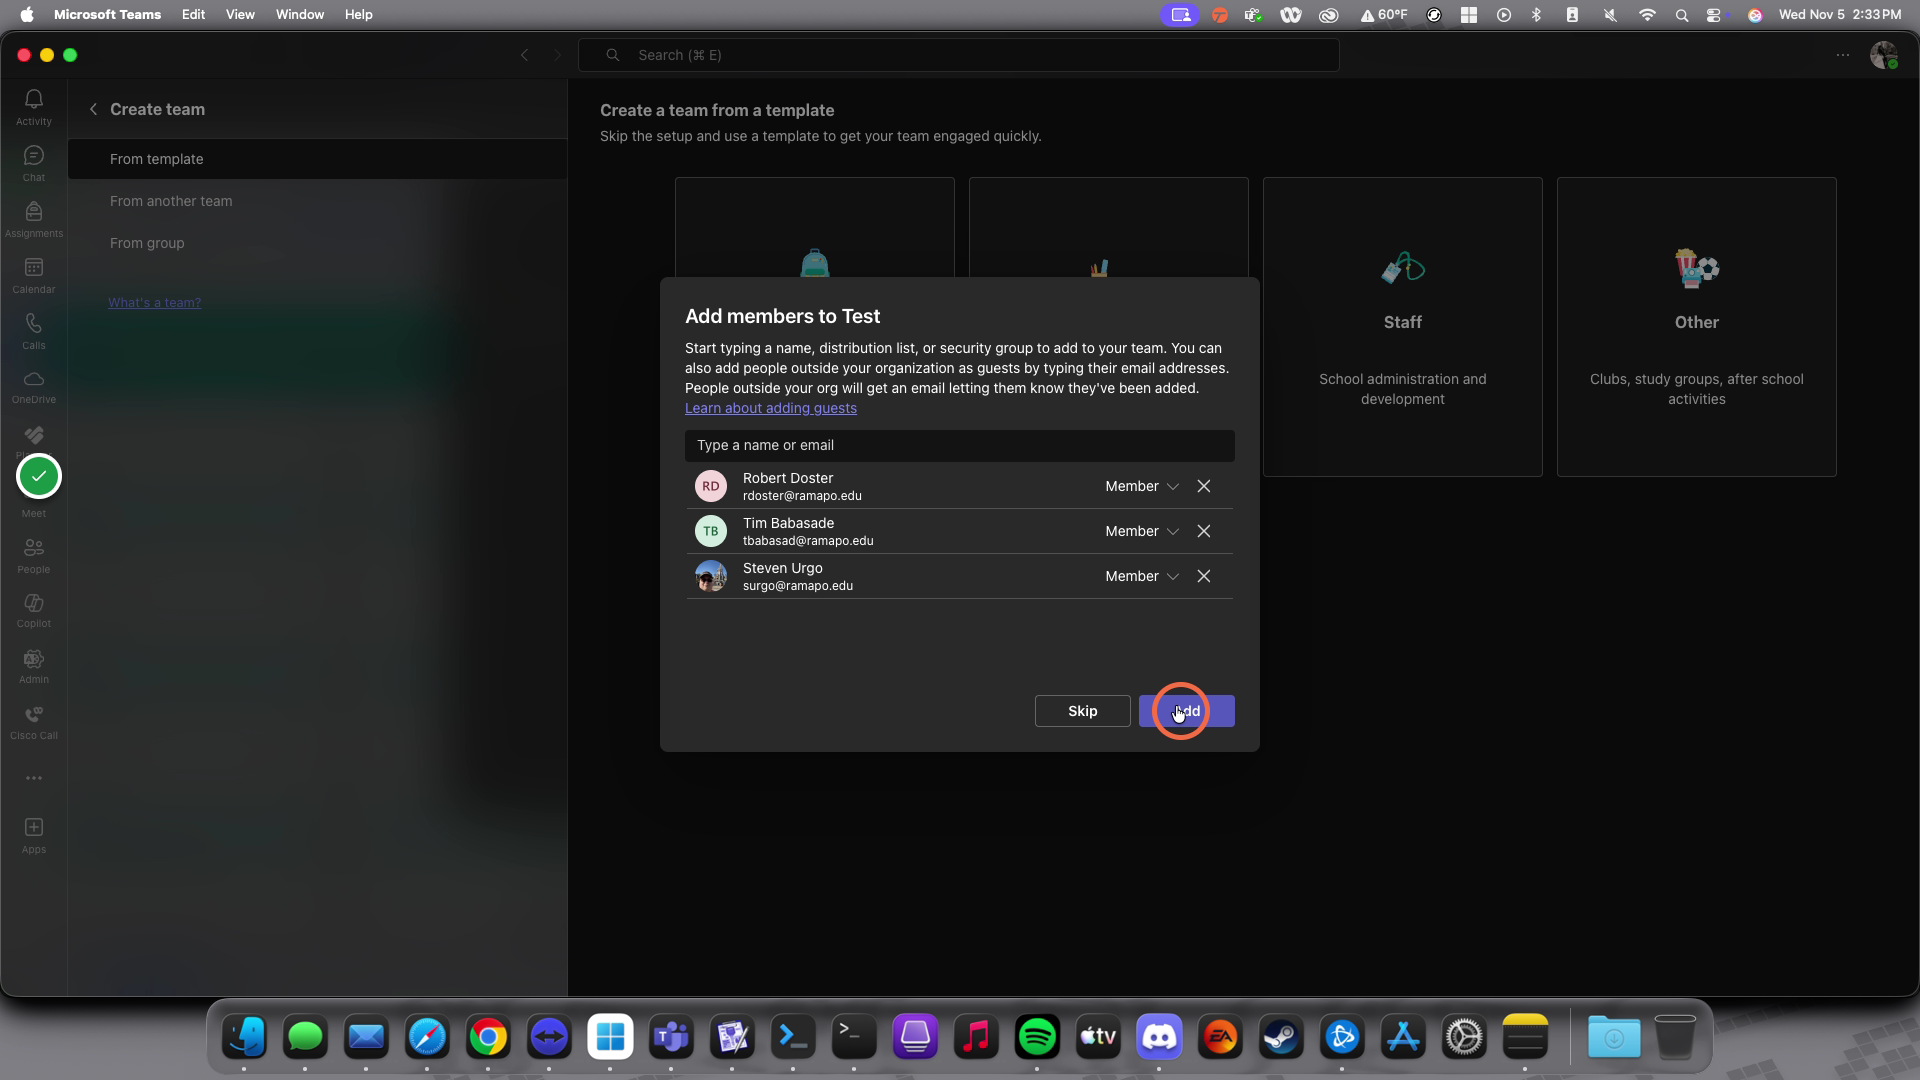
Task: Open People in the sidebar
Action: (x=34, y=555)
